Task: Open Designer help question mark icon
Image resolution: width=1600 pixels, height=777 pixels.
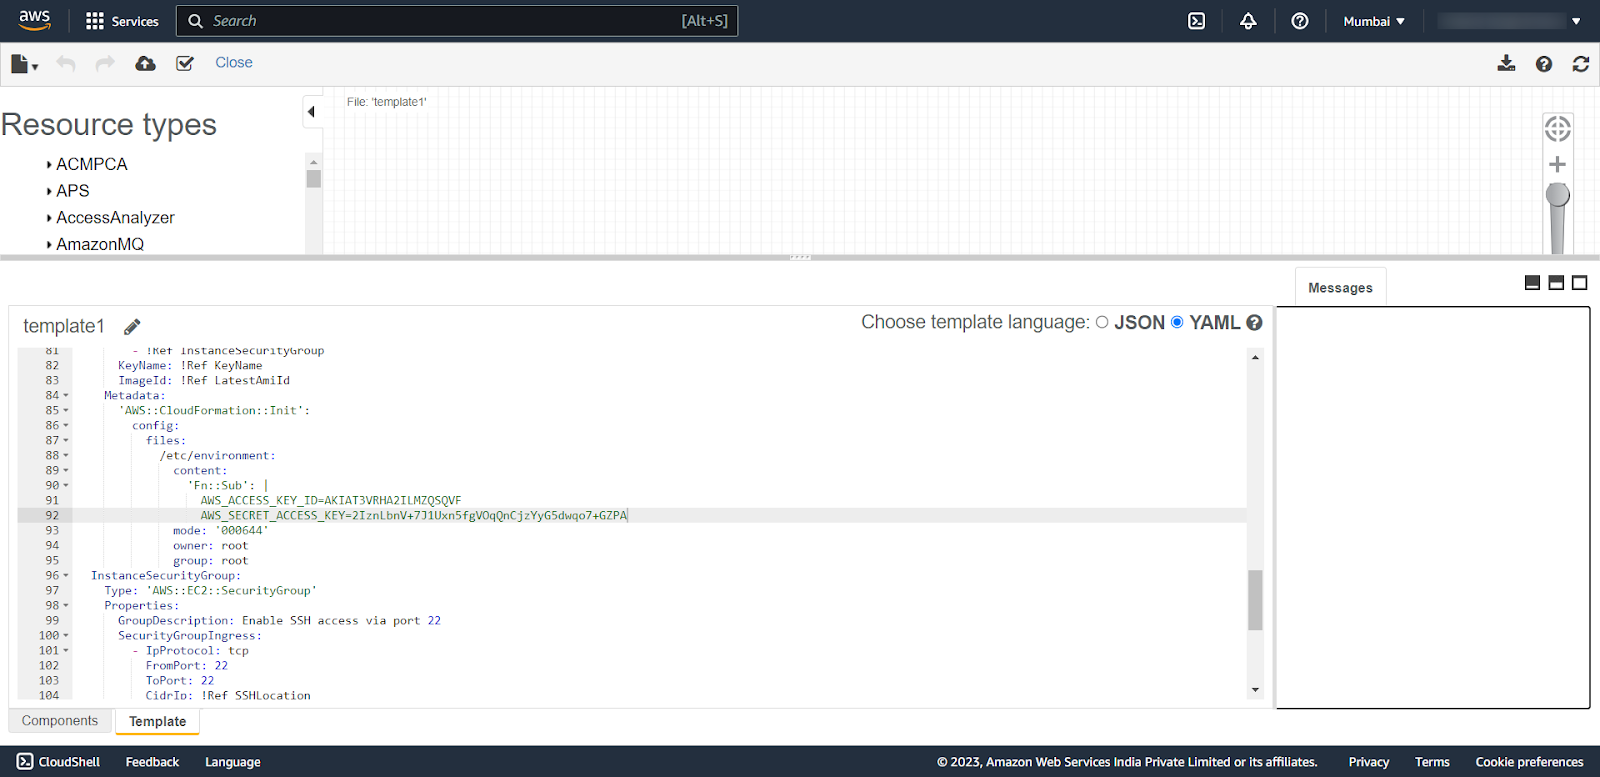Action: [1544, 64]
